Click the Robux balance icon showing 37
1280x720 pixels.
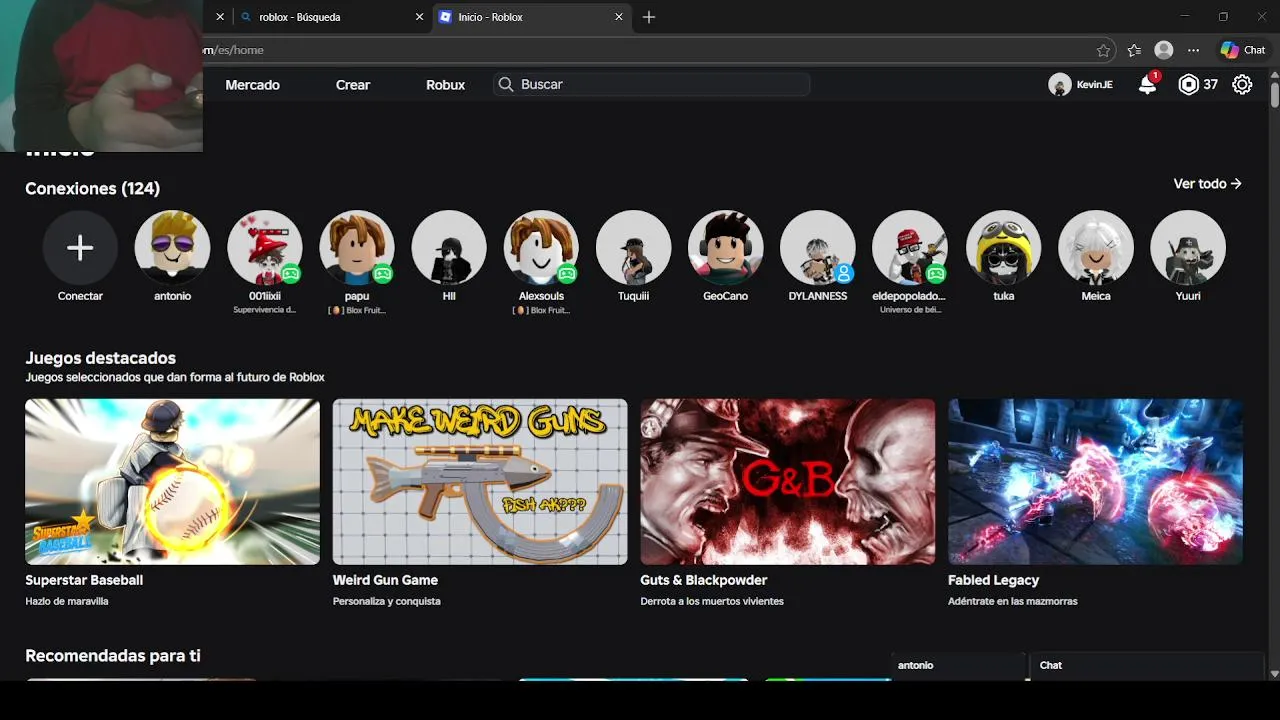[x=1188, y=85]
